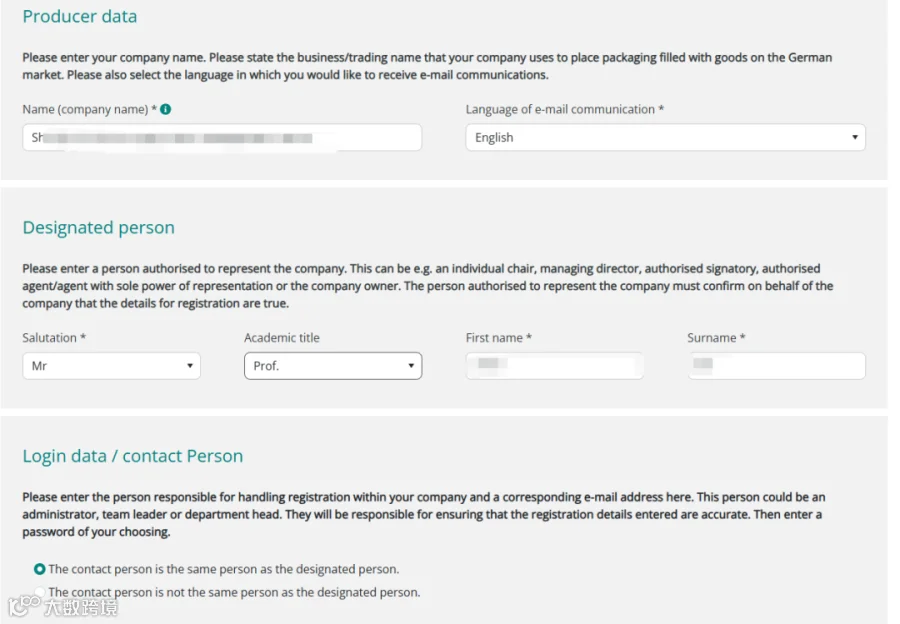The width and height of the screenshot is (900, 624).
Task: Click the info icon beside company name label
Action: click(165, 109)
